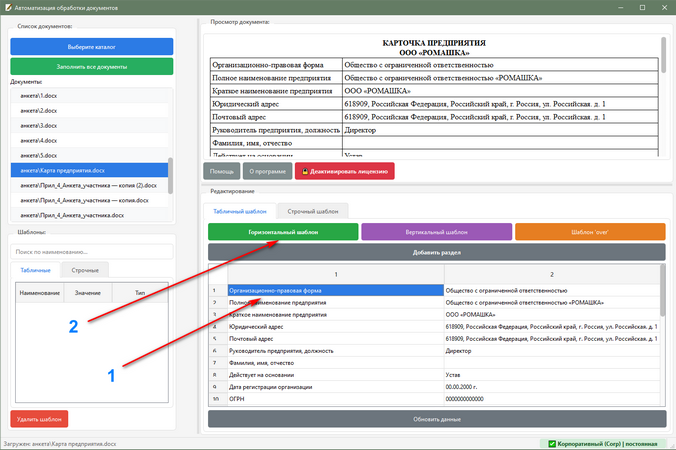Click 'Выберите каталог' button

click(x=92, y=47)
